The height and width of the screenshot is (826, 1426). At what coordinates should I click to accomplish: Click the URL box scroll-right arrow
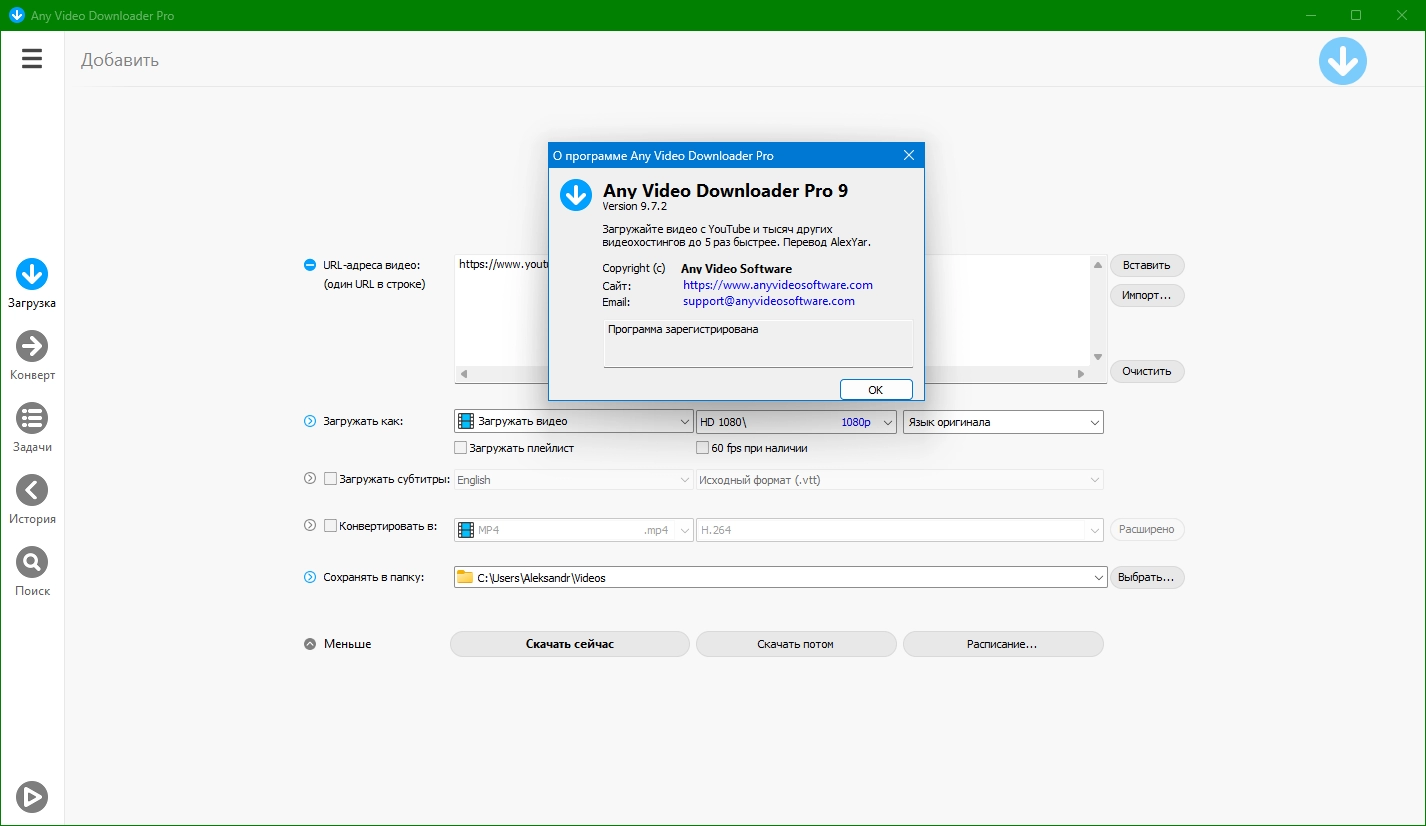coord(1081,374)
